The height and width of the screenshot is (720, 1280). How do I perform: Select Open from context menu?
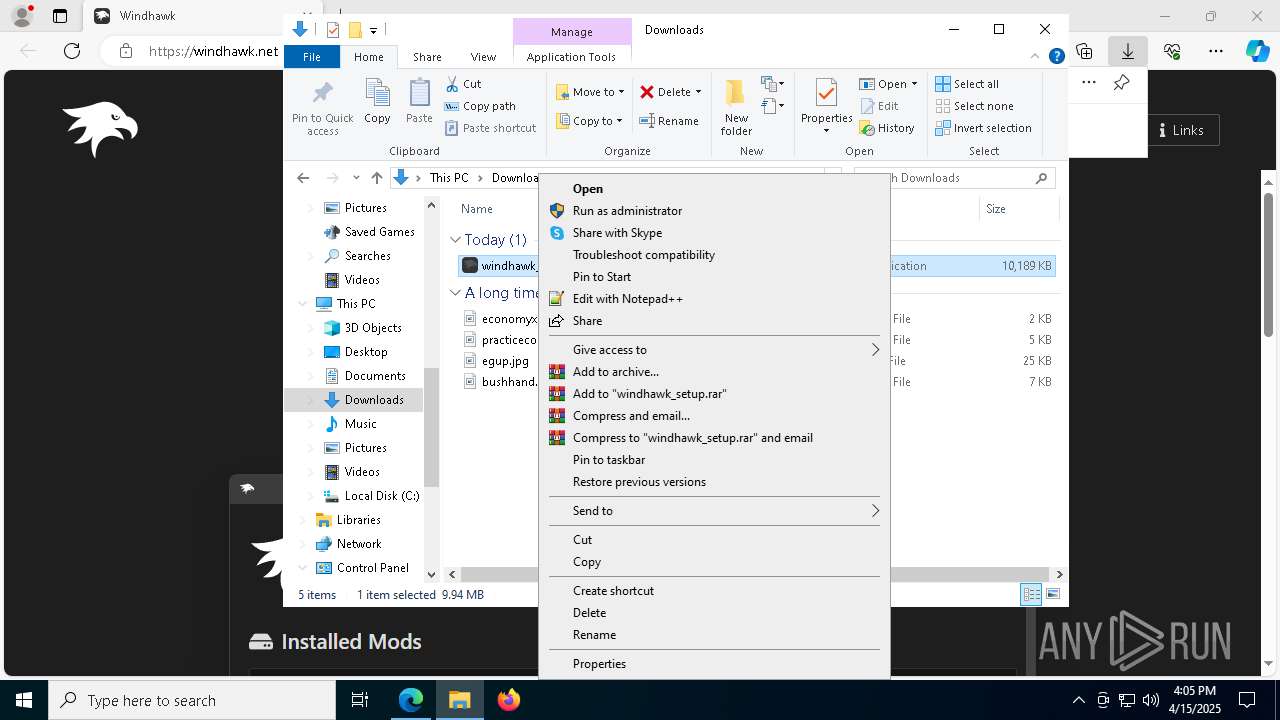click(x=714, y=189)
